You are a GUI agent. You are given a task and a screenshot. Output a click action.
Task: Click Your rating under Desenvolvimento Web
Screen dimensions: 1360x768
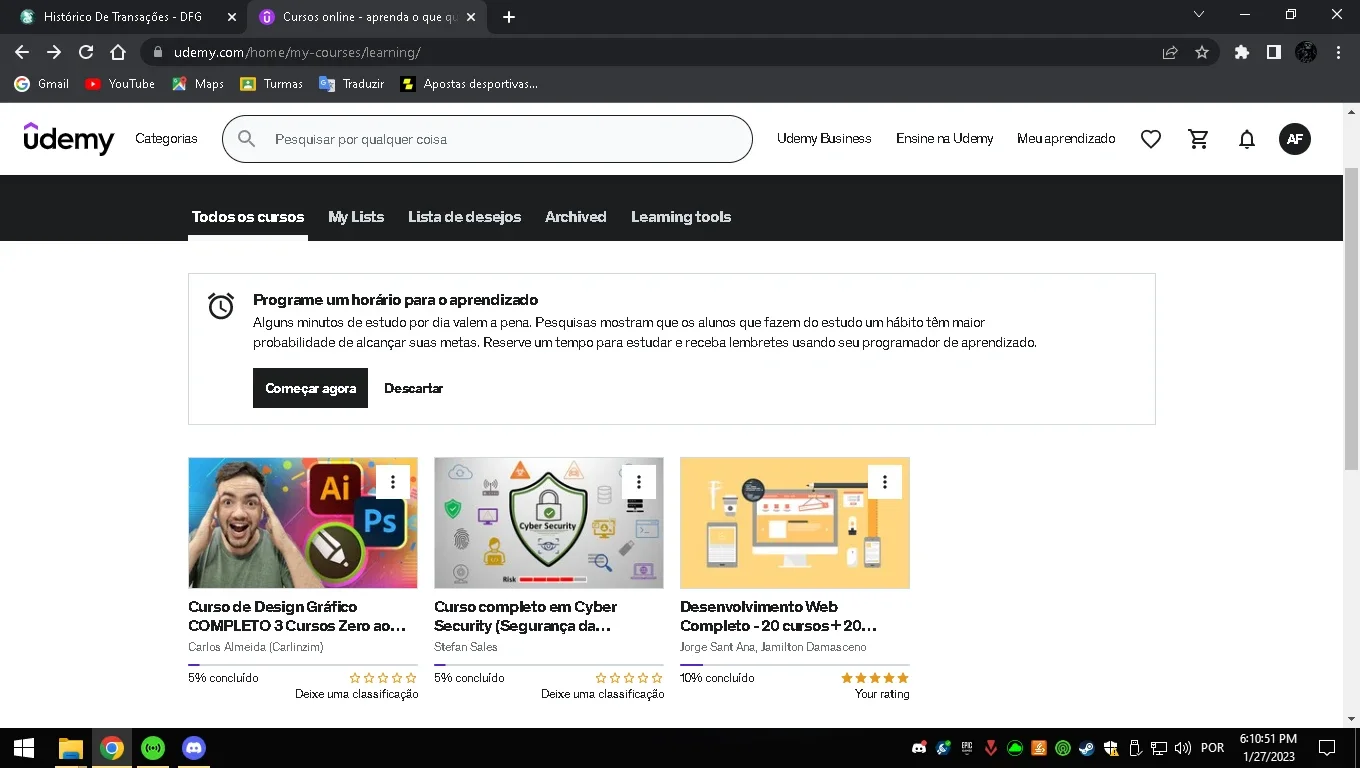[x=882, y=694]
